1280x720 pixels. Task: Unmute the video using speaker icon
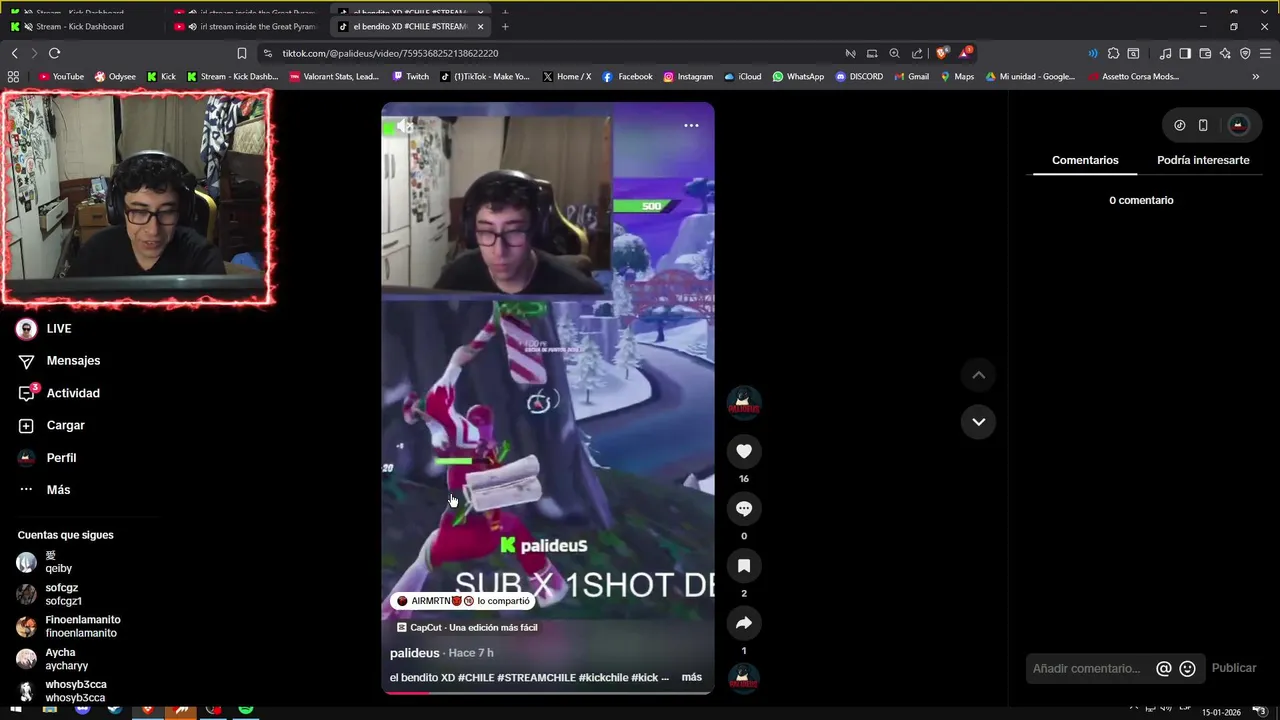[405, 126]
